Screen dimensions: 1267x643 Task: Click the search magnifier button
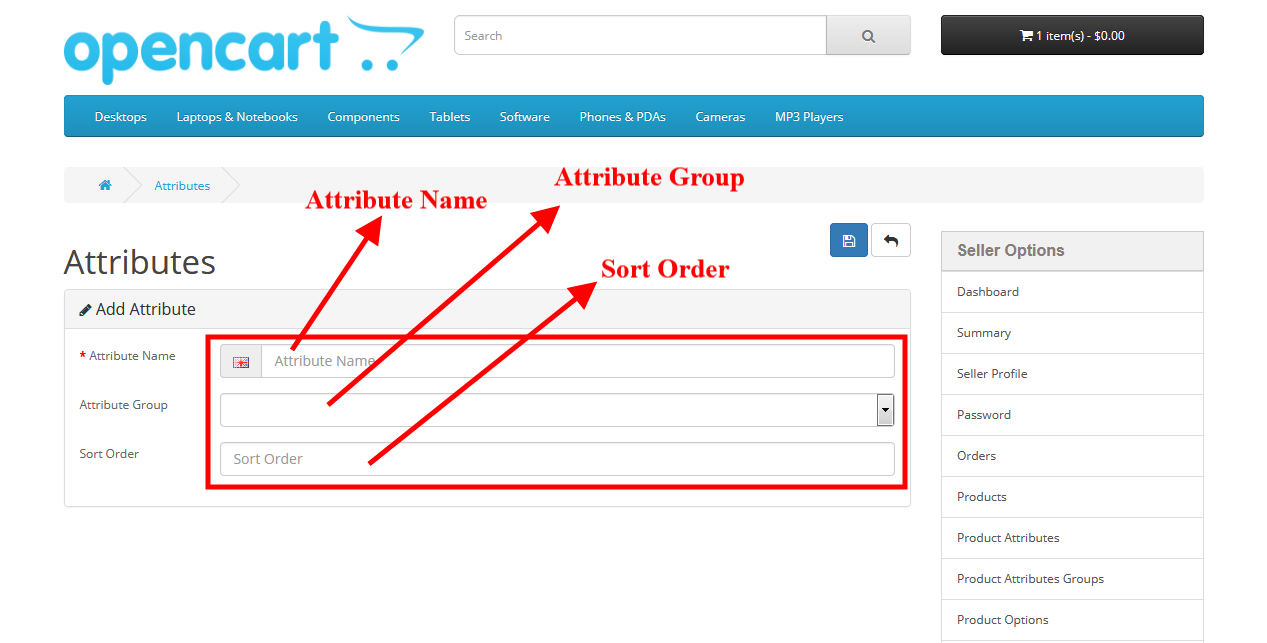click(868, 36)
